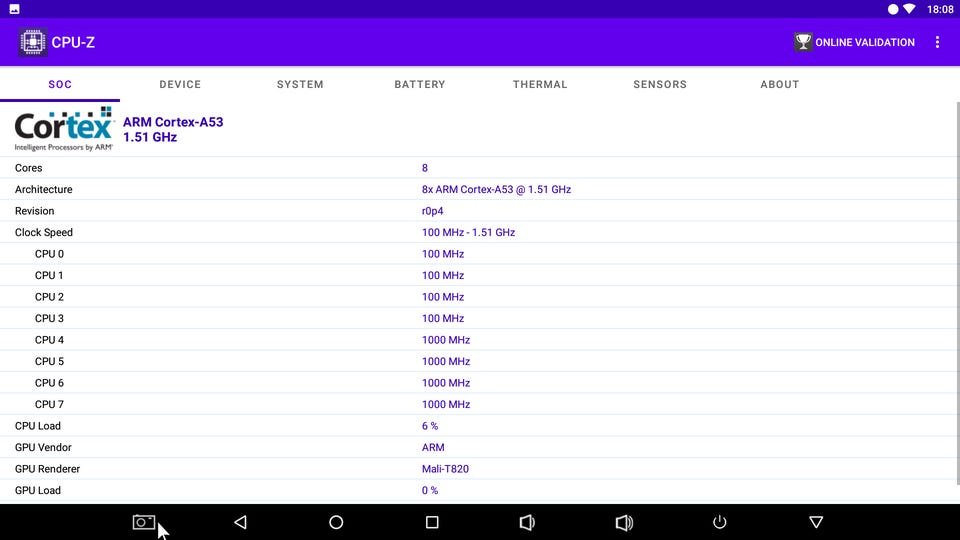Open recent apps with square button
The width and height of the screenshot is (960, 540).
[432, 522]
